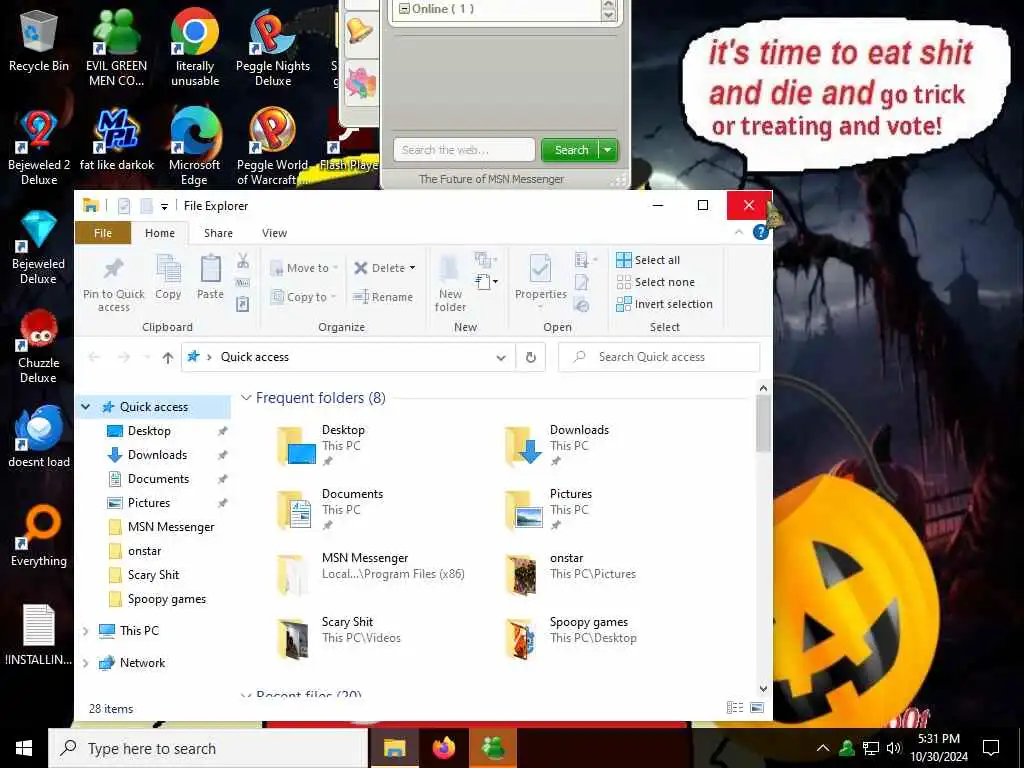1024x768 pixels.
Task: Click the Paste icon in ribbon
Action: pyautogui.click(x=210, y=277)
